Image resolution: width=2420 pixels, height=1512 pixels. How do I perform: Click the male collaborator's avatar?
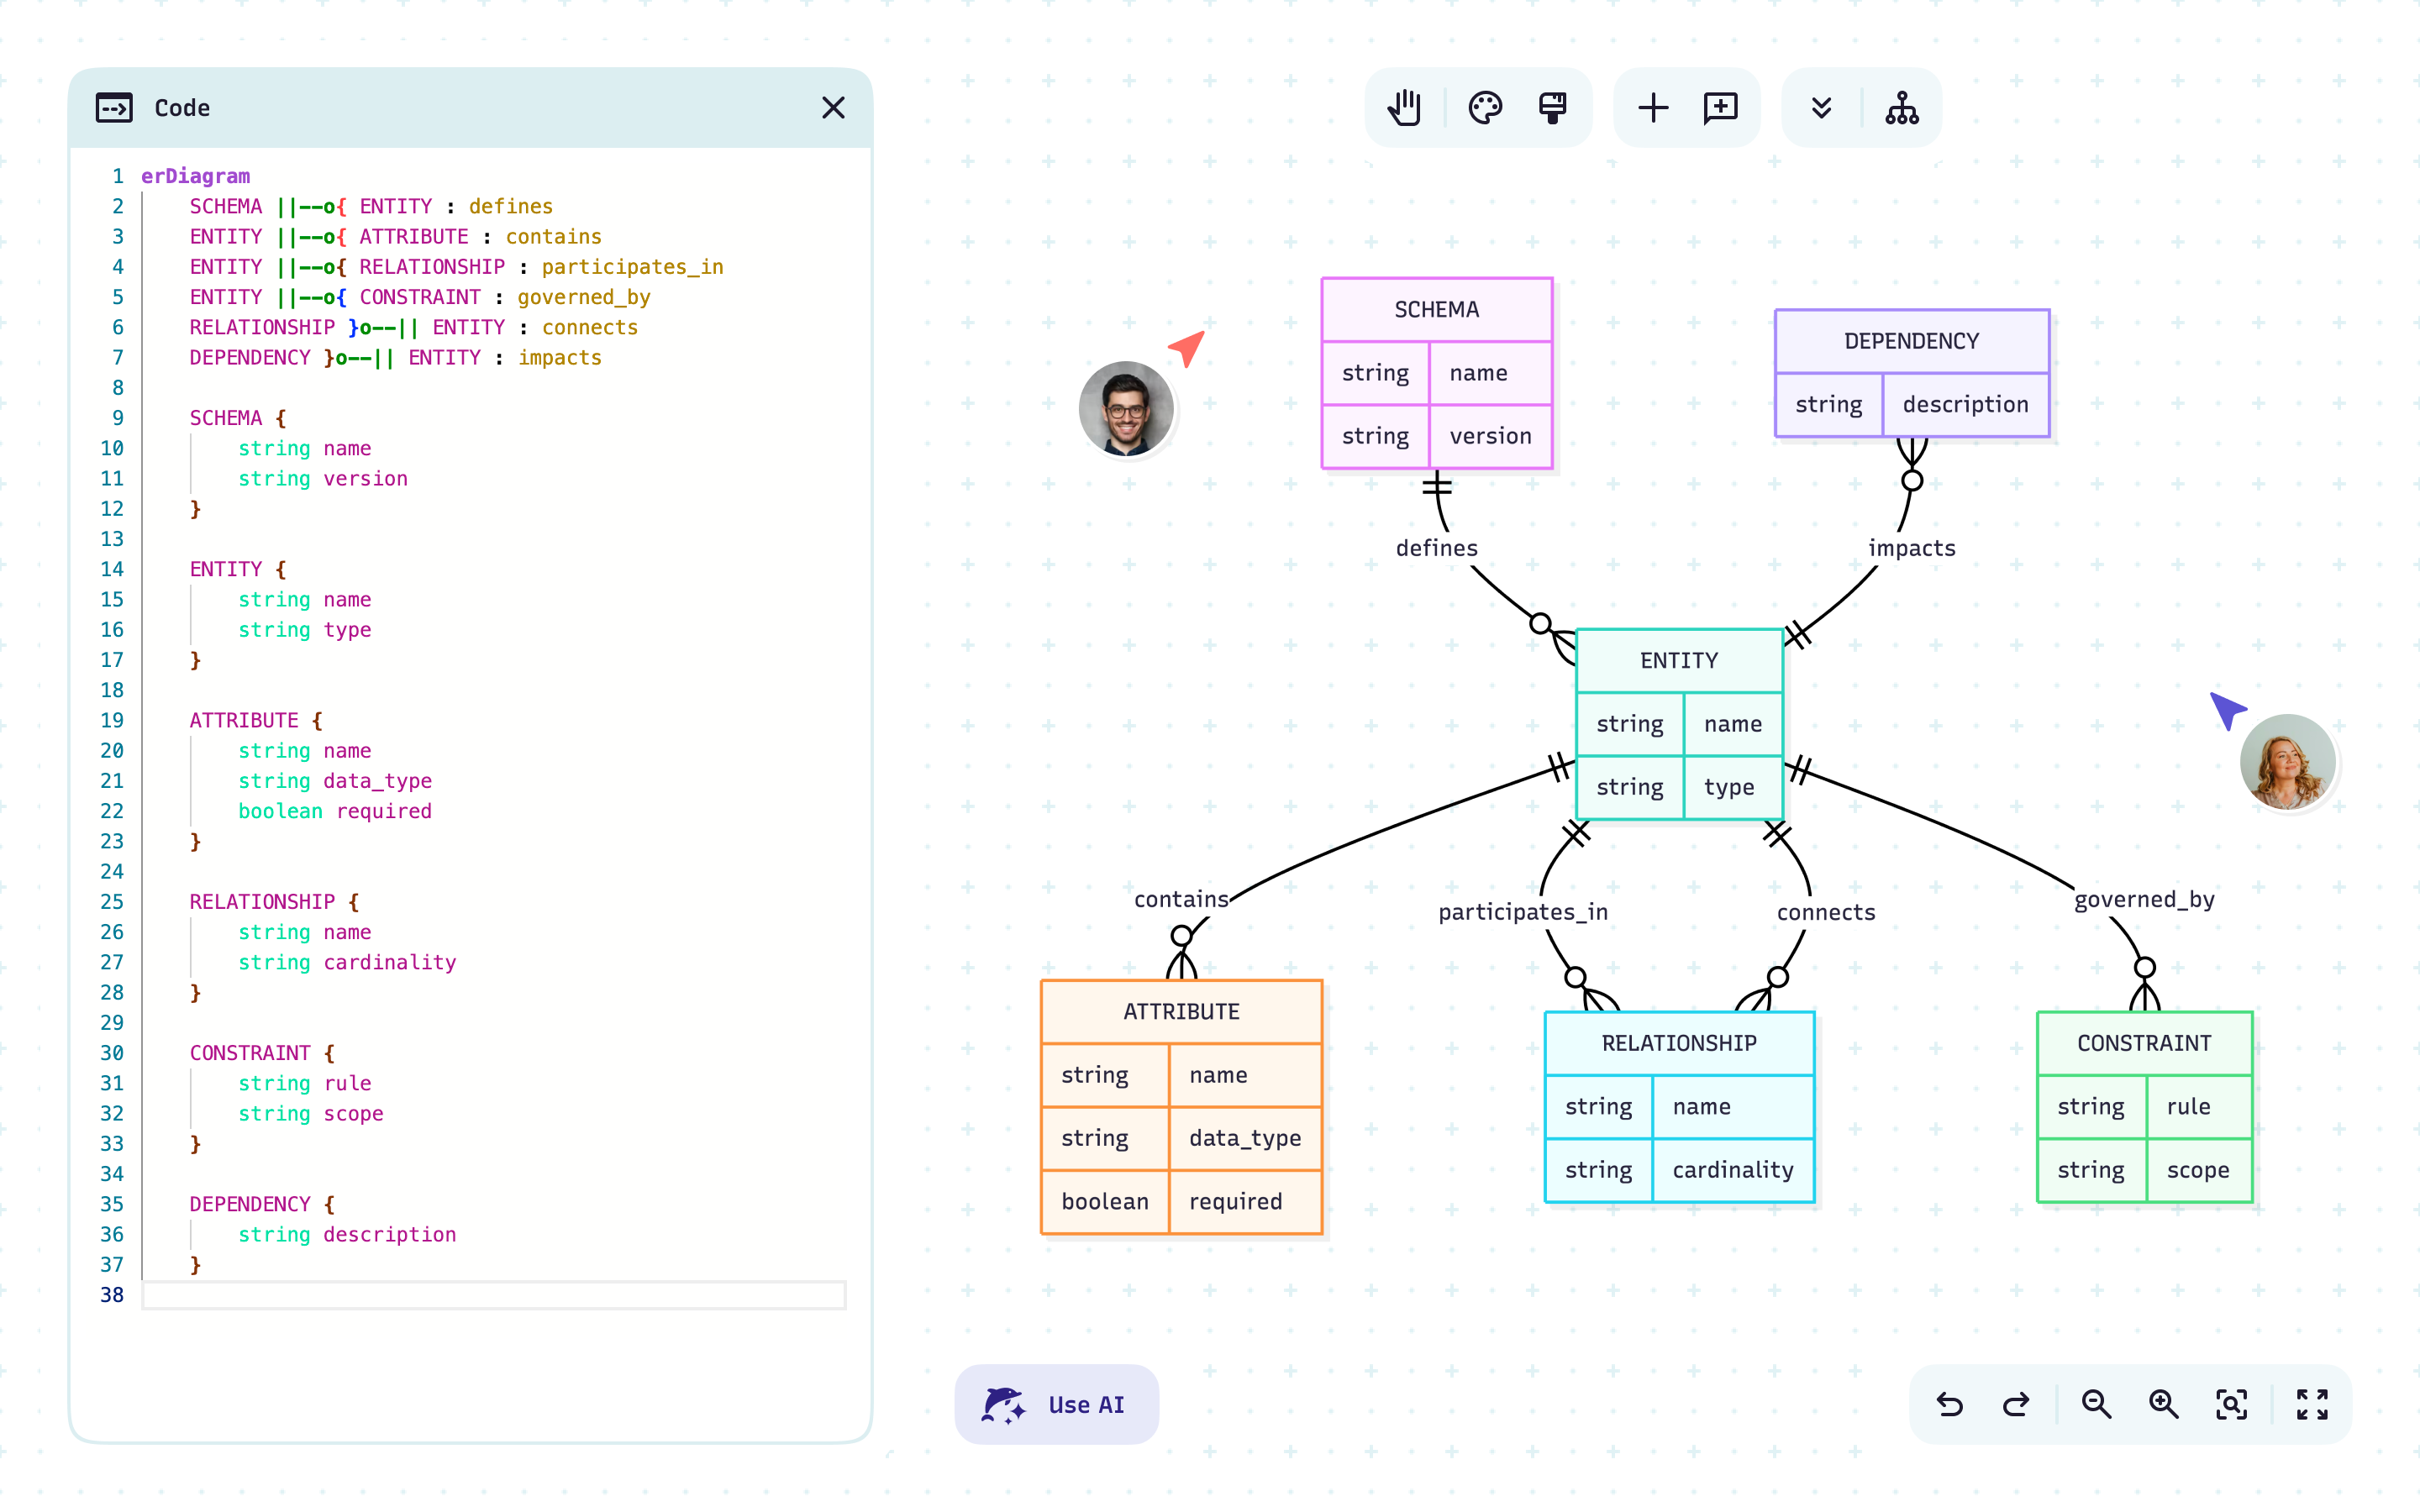click(1126, 409)
